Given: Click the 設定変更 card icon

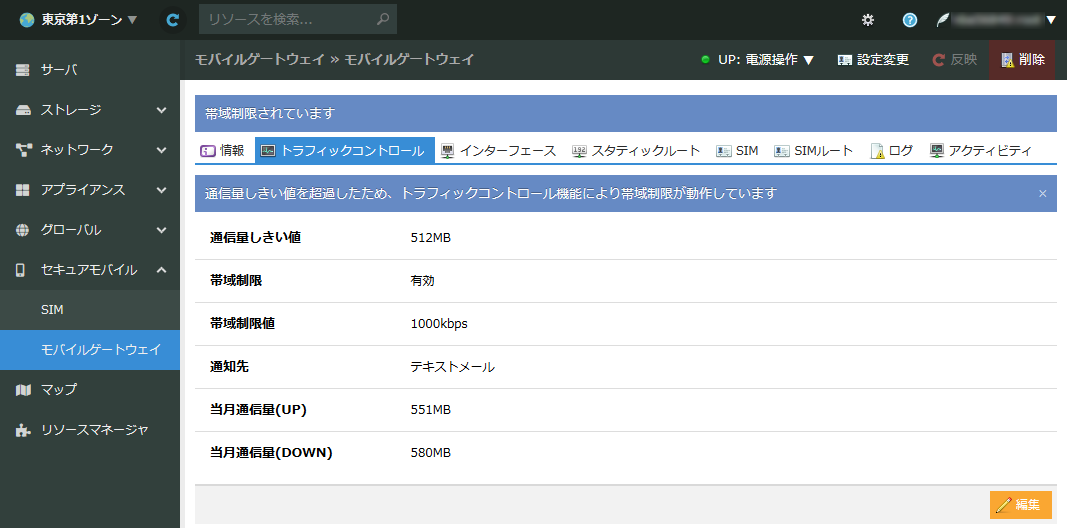Looking at the screenshot, I should [x=844, y=60].
